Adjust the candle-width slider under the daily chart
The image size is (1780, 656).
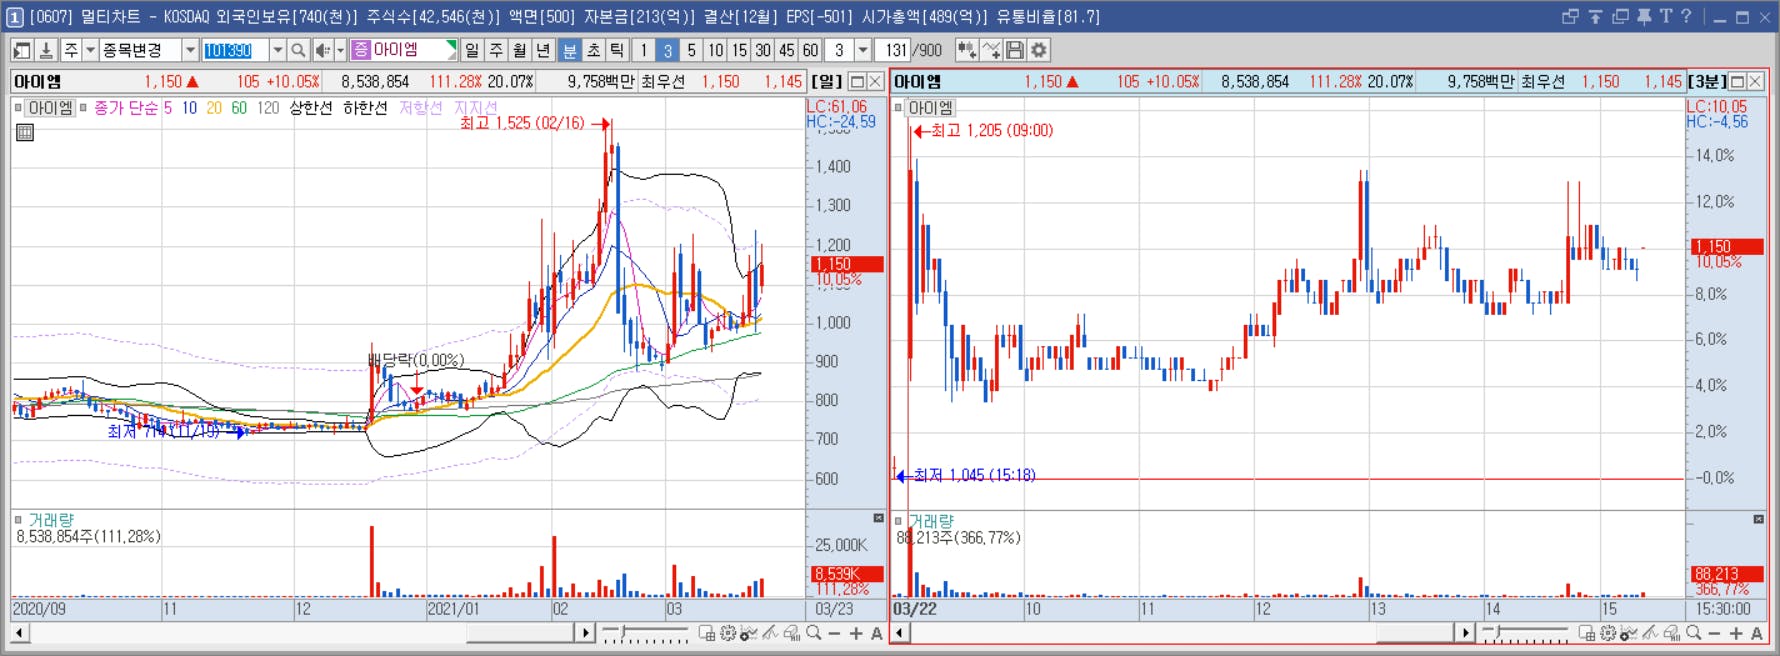point(645,633)
